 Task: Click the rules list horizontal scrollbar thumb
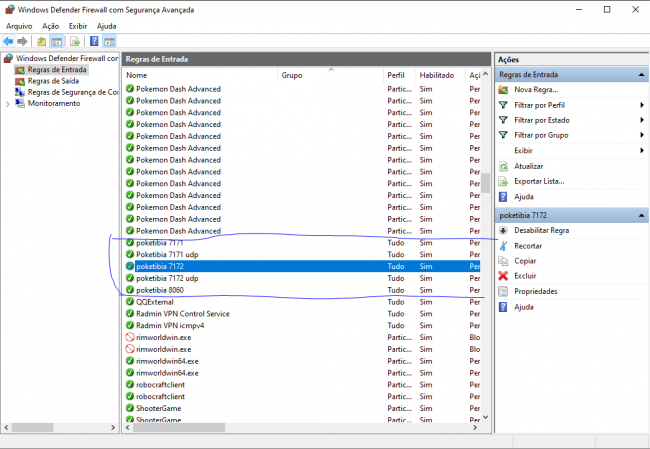(179, 427)
